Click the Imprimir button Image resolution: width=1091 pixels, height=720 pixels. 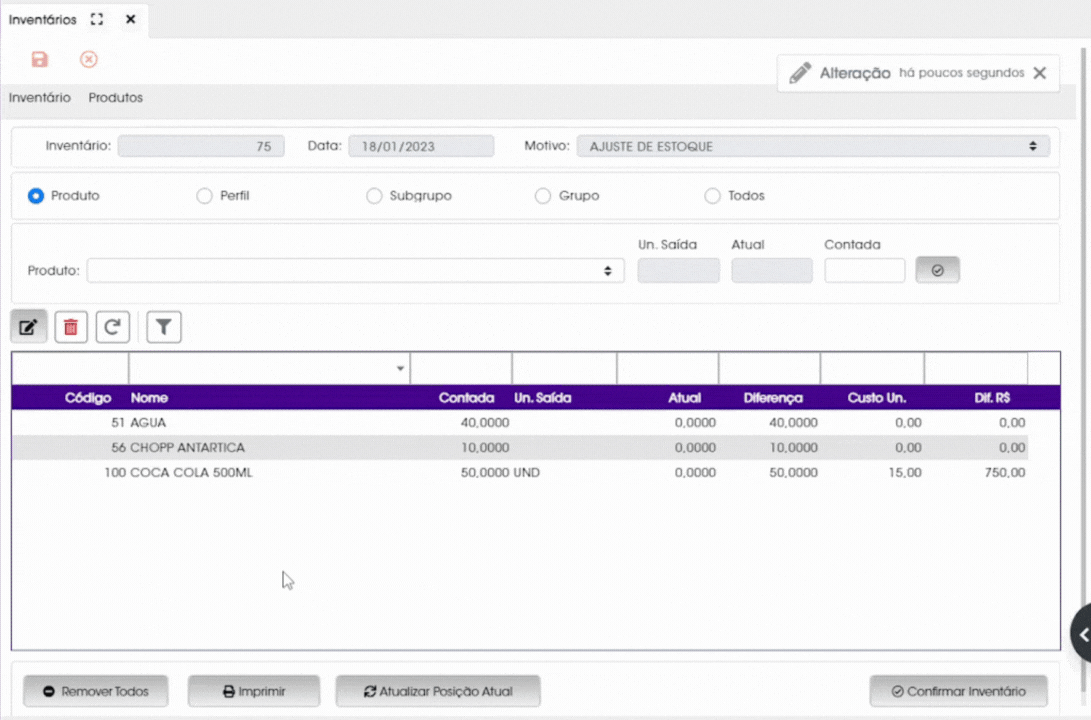point(254,691)
